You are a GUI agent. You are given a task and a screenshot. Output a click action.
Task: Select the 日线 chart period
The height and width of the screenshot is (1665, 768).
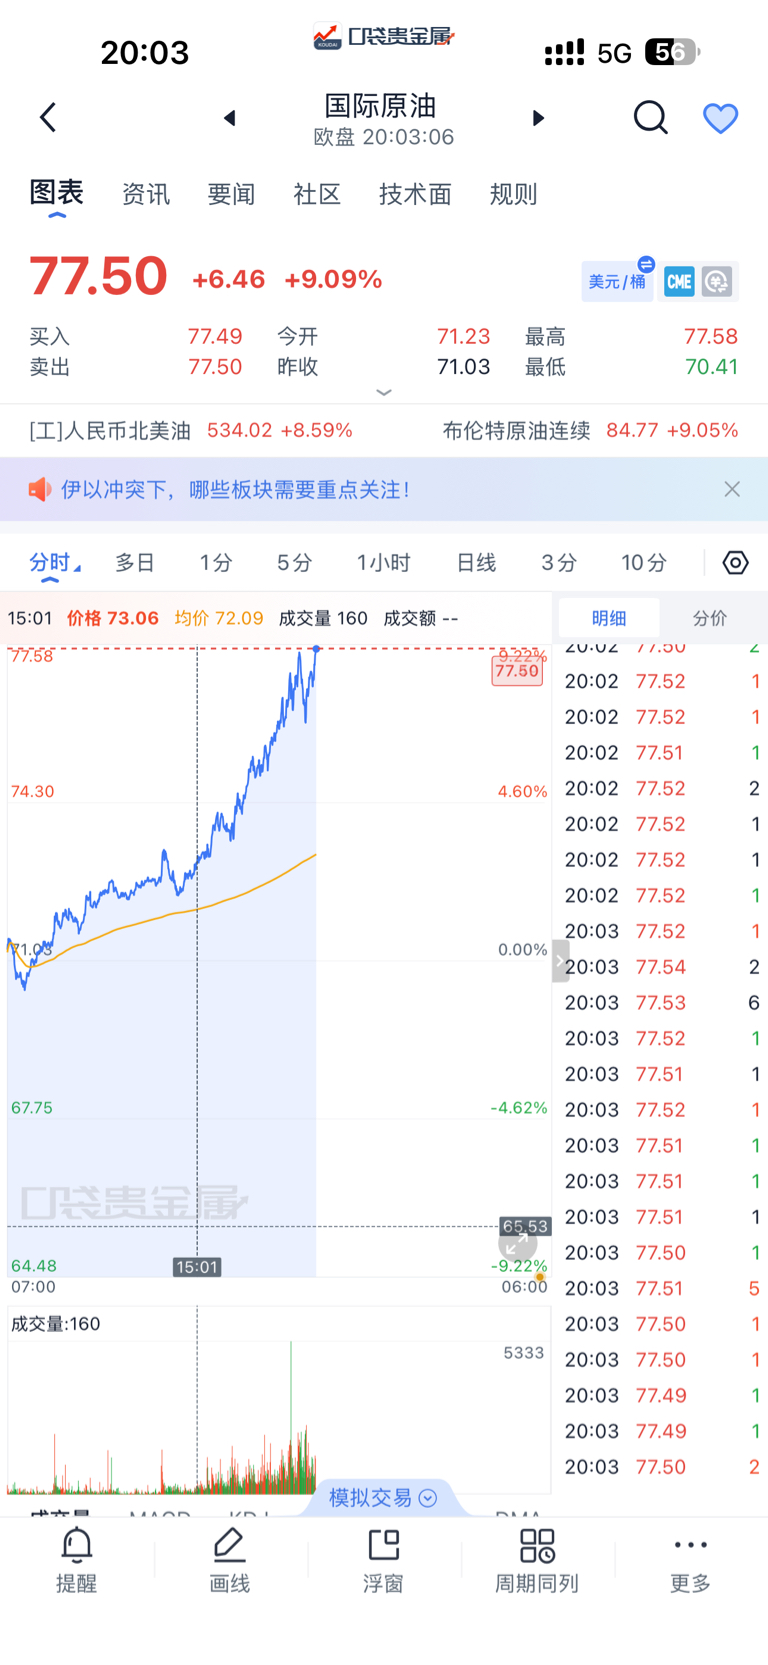click(476, 563)
